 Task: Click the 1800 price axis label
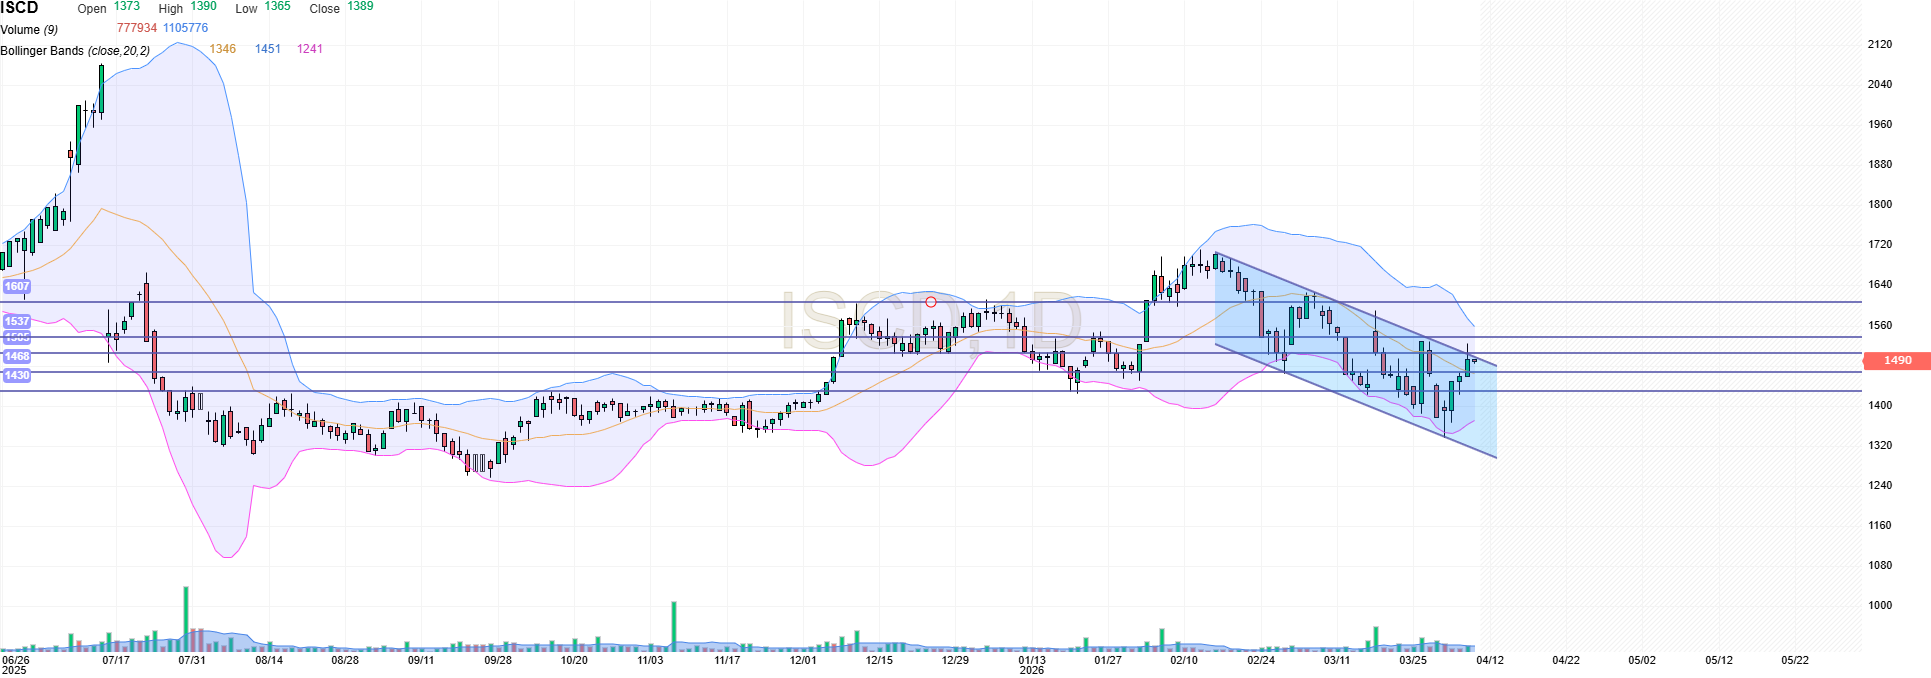(1880, 204)
